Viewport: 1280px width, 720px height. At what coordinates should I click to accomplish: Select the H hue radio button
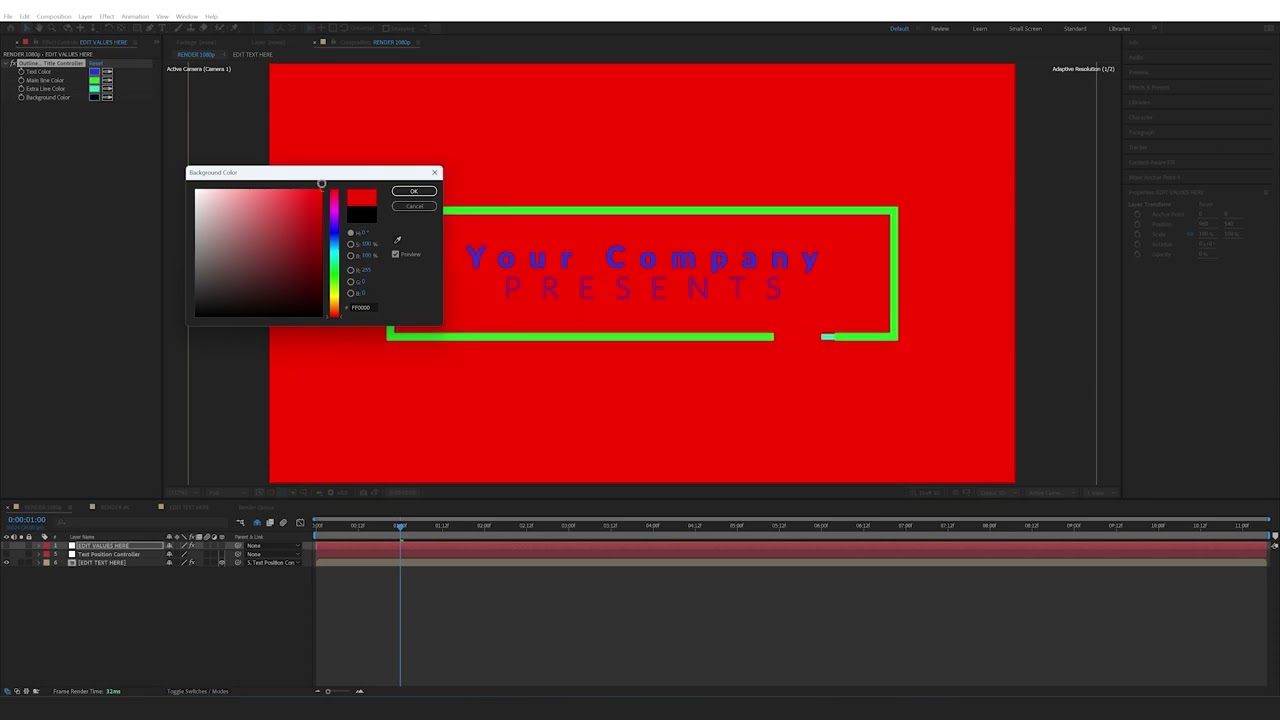point(351,233)
